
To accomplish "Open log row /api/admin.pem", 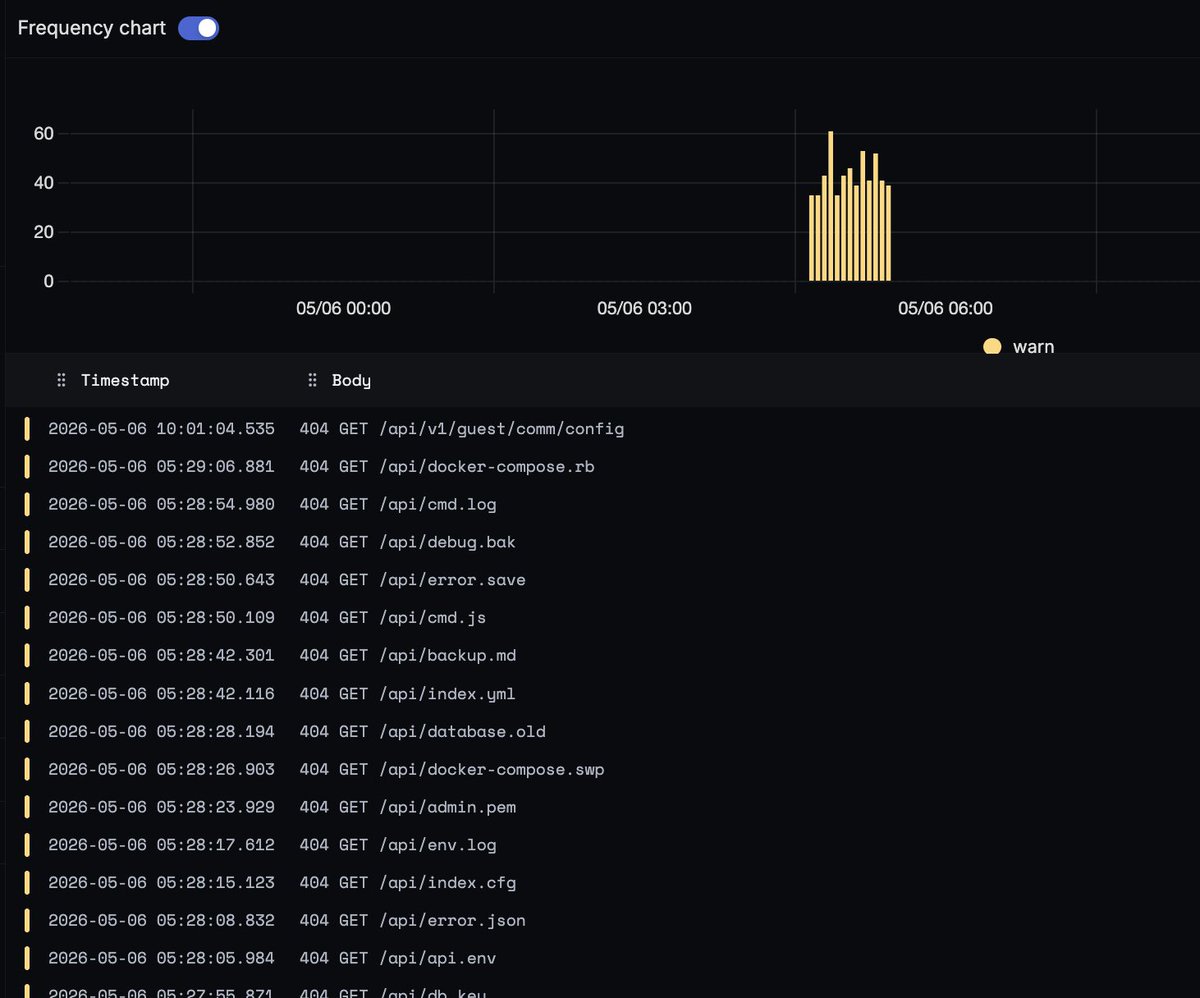I will point(600,807).
